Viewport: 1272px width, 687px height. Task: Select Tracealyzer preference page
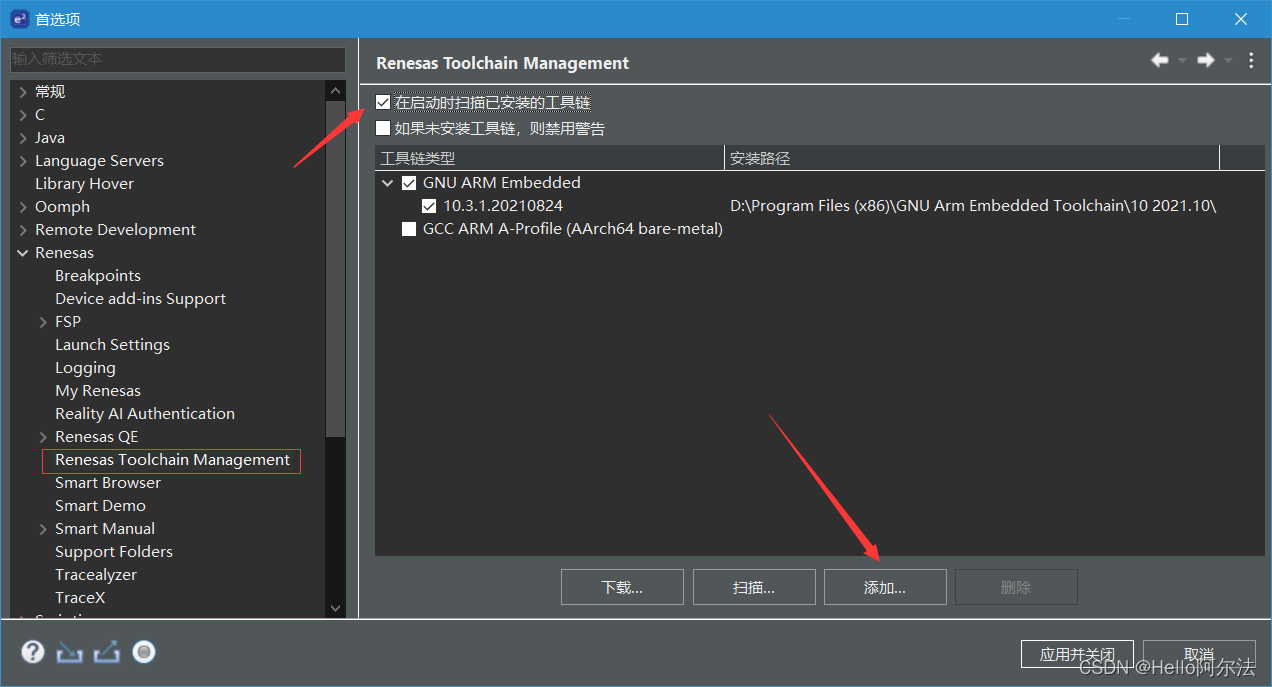click(96, 575)
